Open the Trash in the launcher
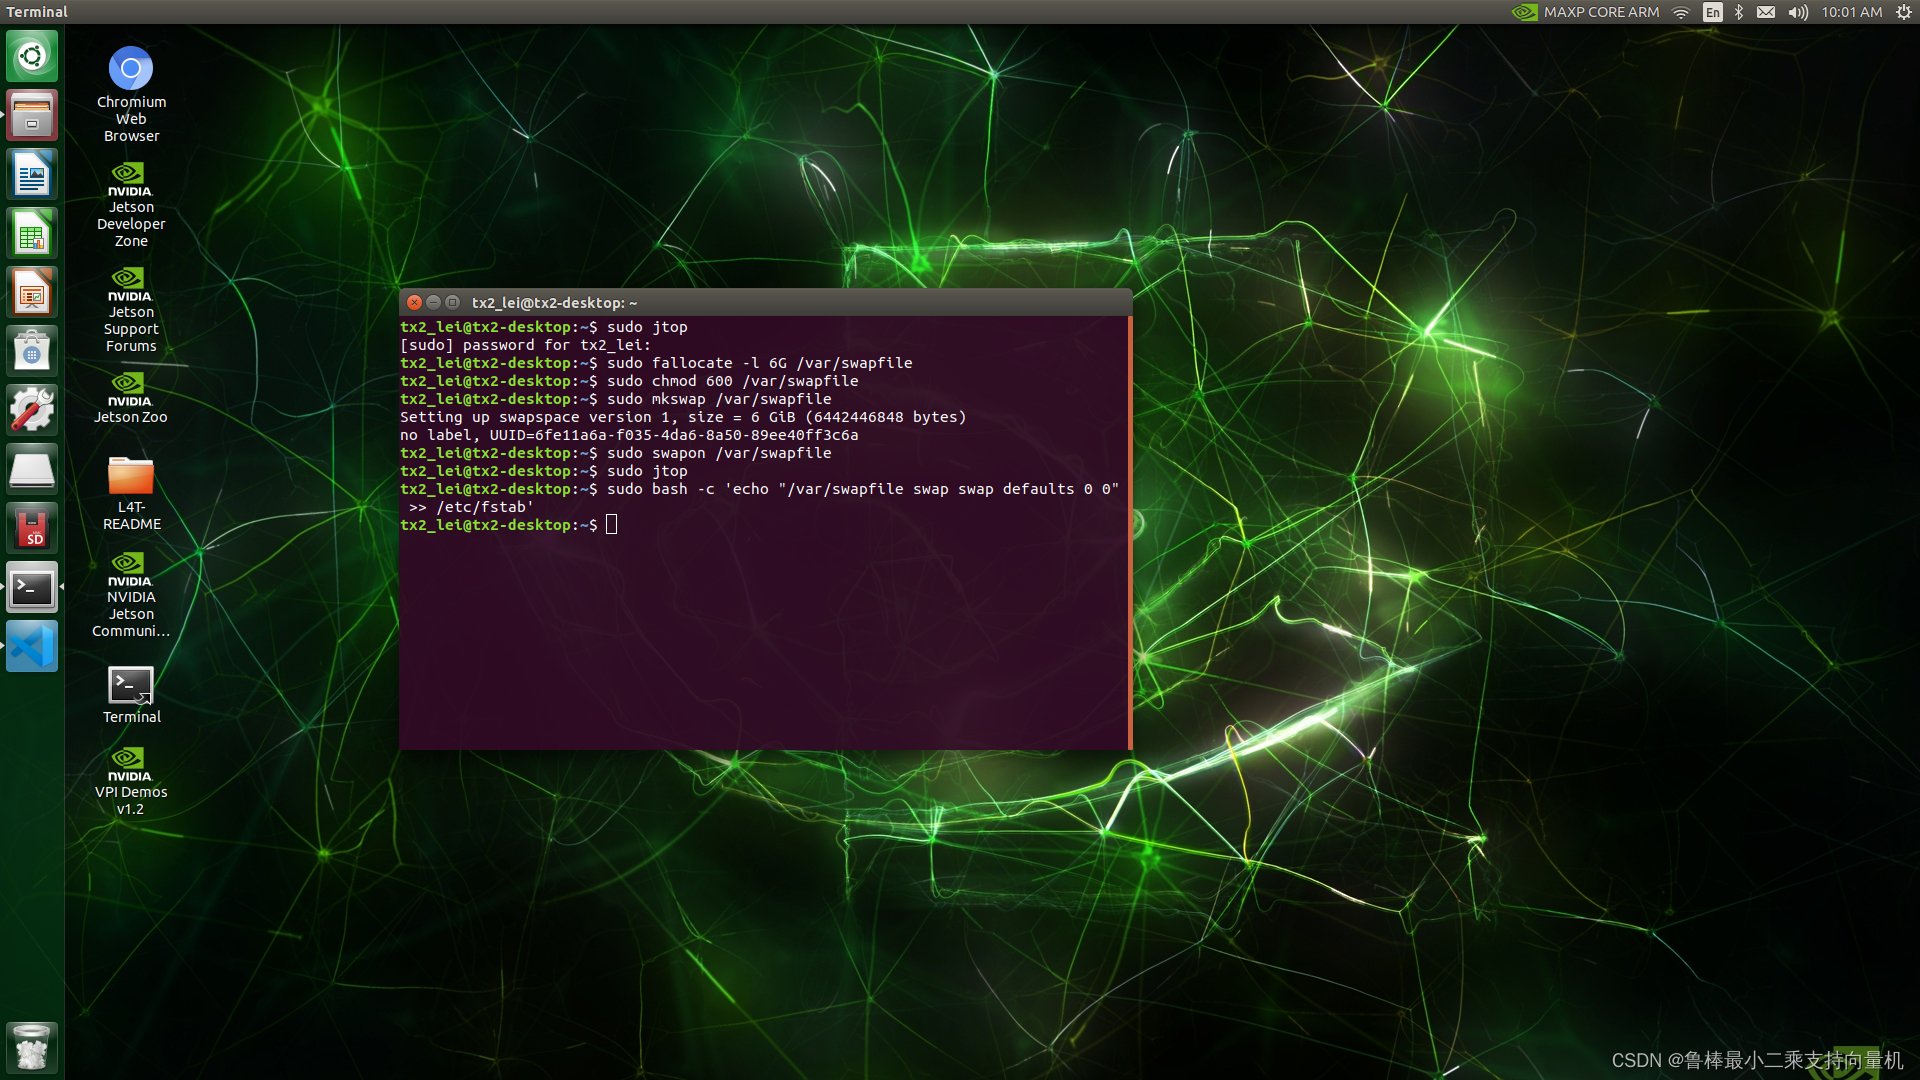The width and height of the screenshot is (1920, 1080). [x=32, y=1047]
